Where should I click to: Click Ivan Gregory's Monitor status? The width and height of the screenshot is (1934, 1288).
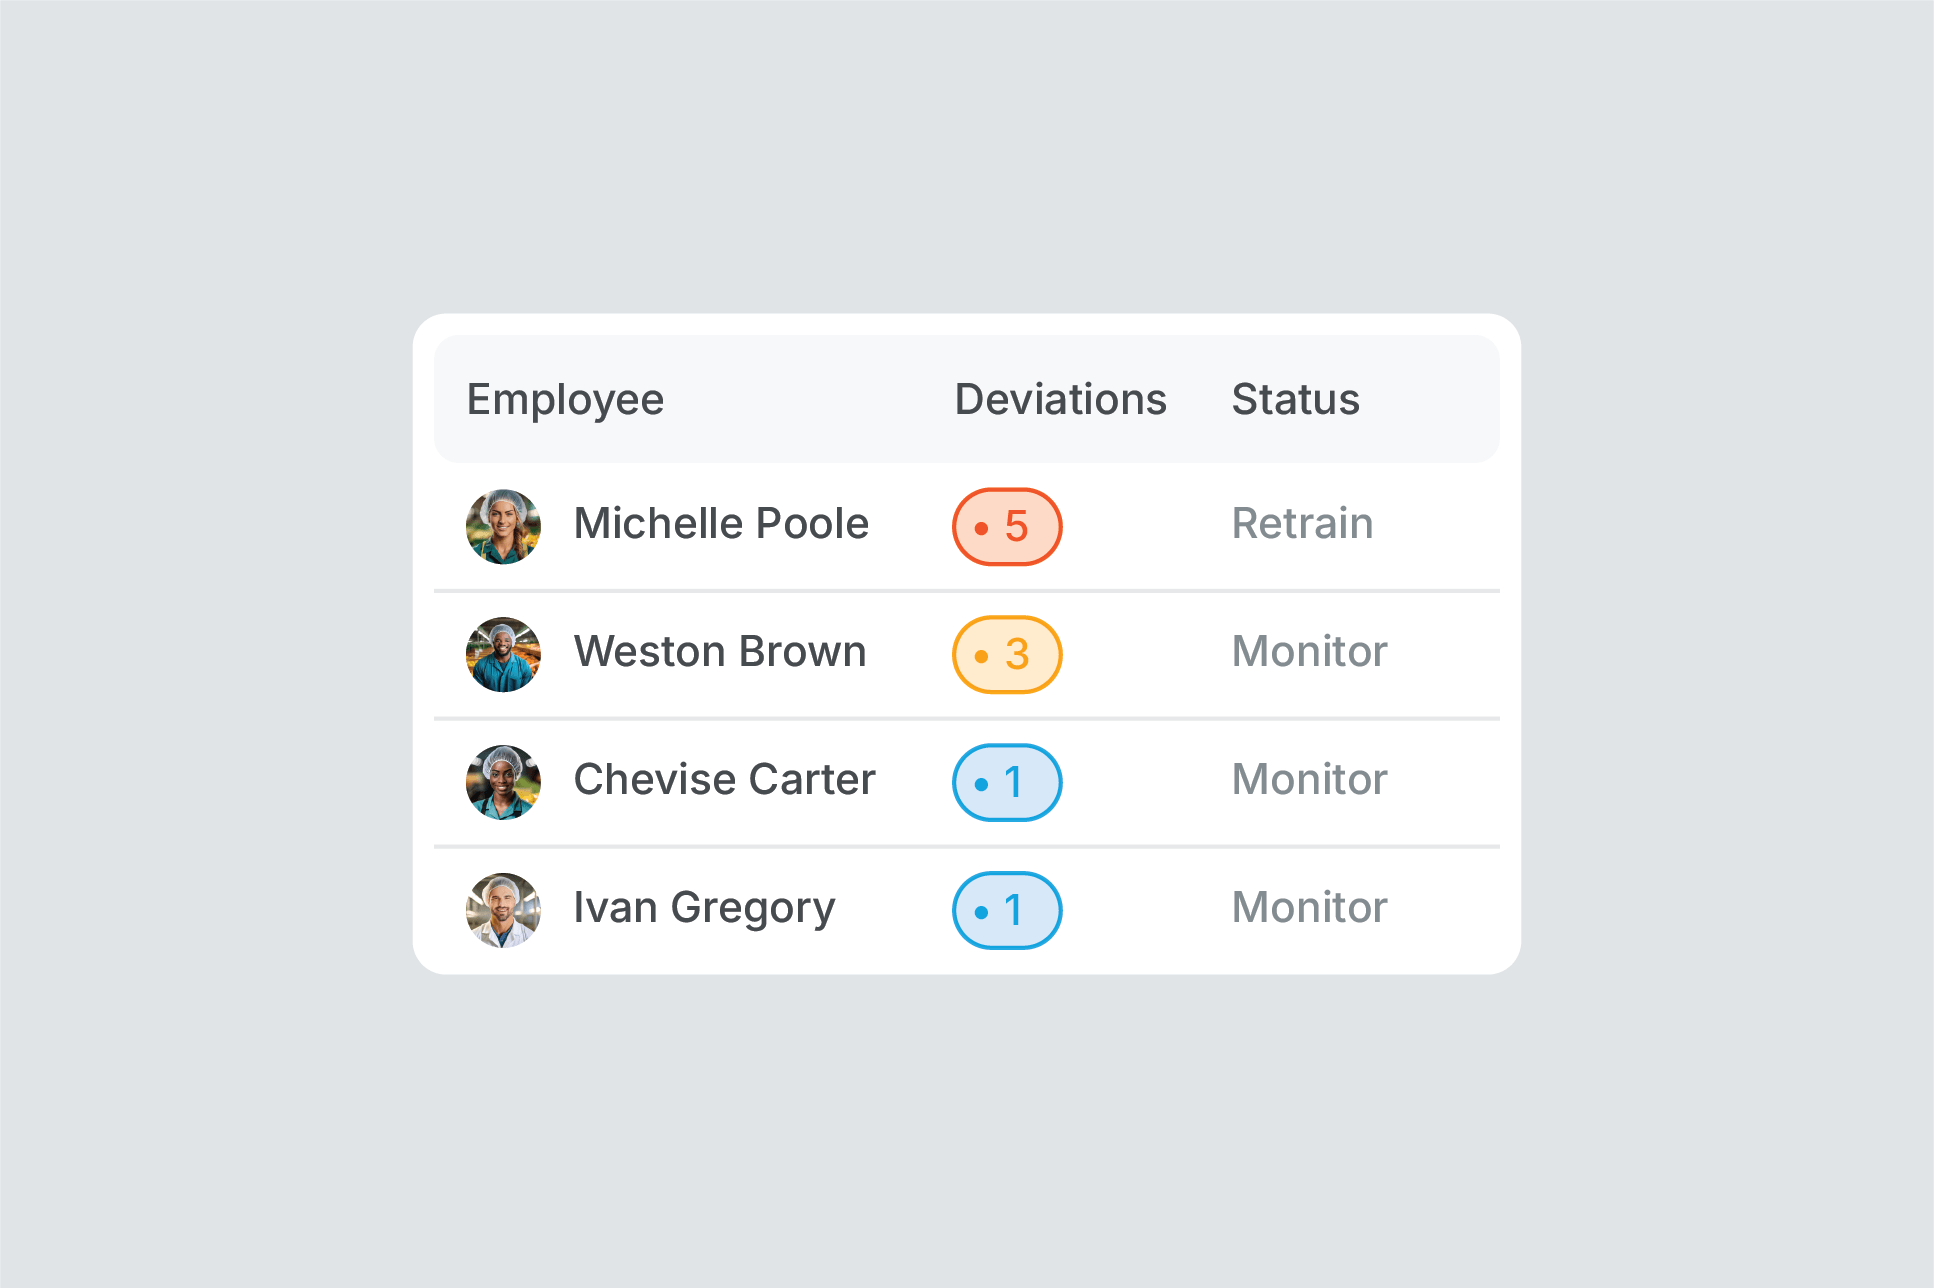pos(1309,907)
